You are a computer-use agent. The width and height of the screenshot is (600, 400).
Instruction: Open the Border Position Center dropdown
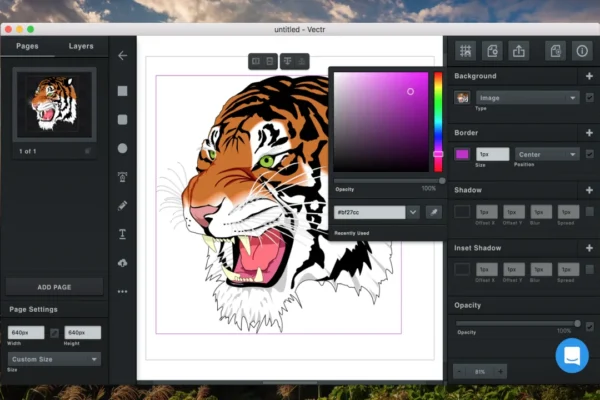coord(547,155)
